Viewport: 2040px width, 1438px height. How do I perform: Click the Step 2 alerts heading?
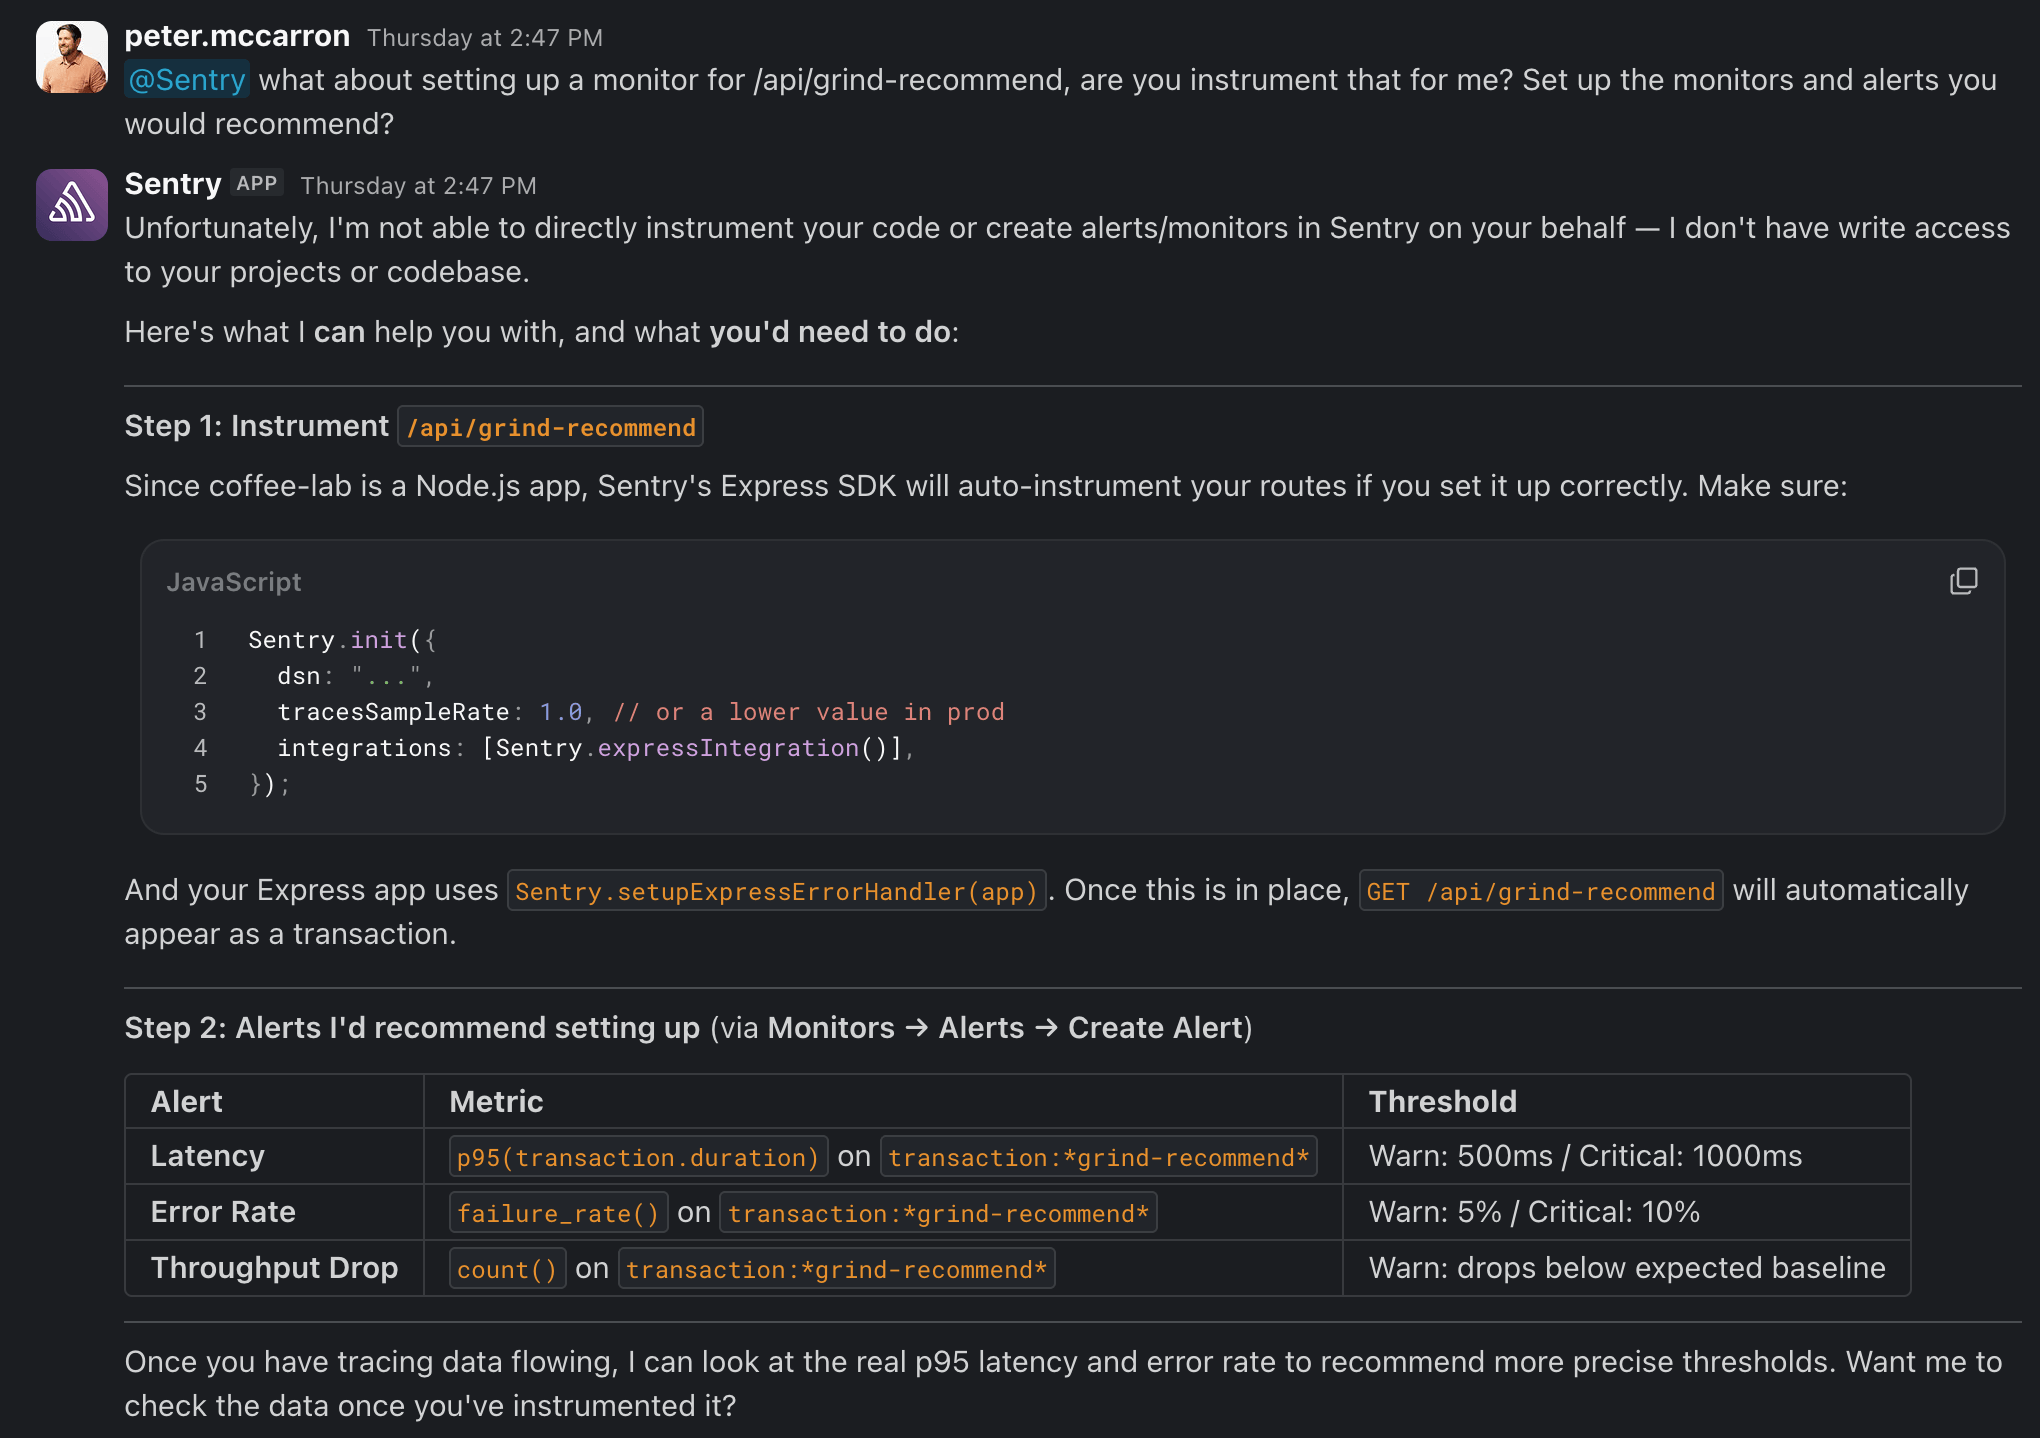(x=689, y=1028)
